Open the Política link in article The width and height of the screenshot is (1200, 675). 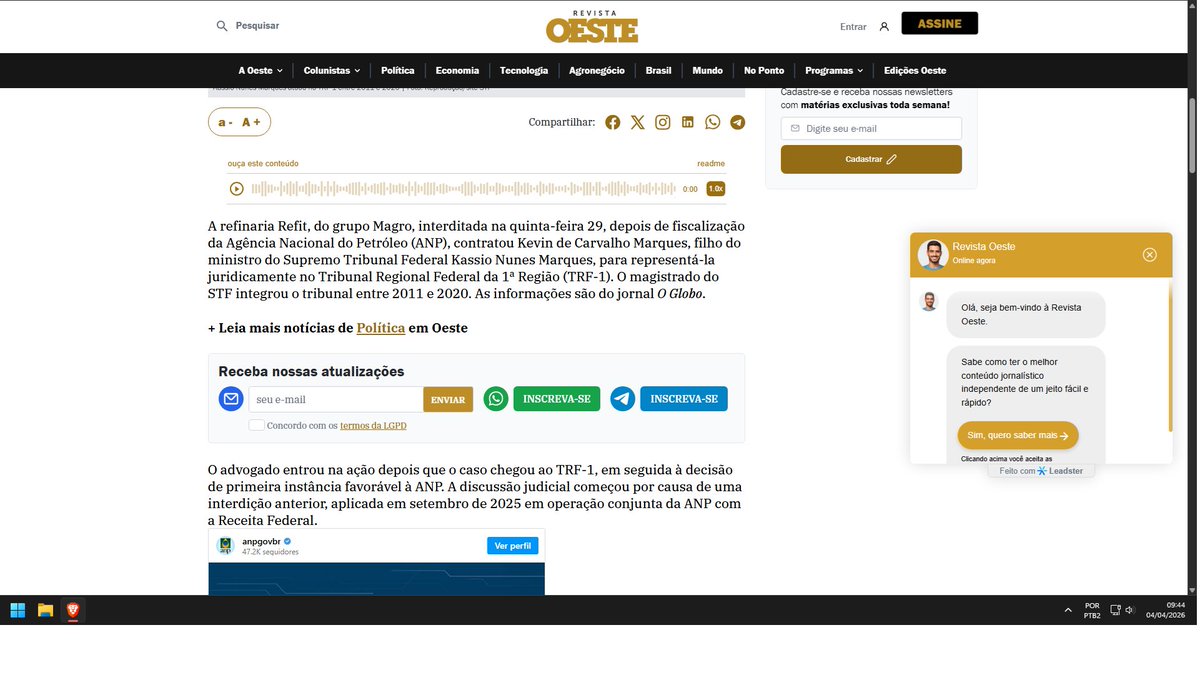[381, 328]
